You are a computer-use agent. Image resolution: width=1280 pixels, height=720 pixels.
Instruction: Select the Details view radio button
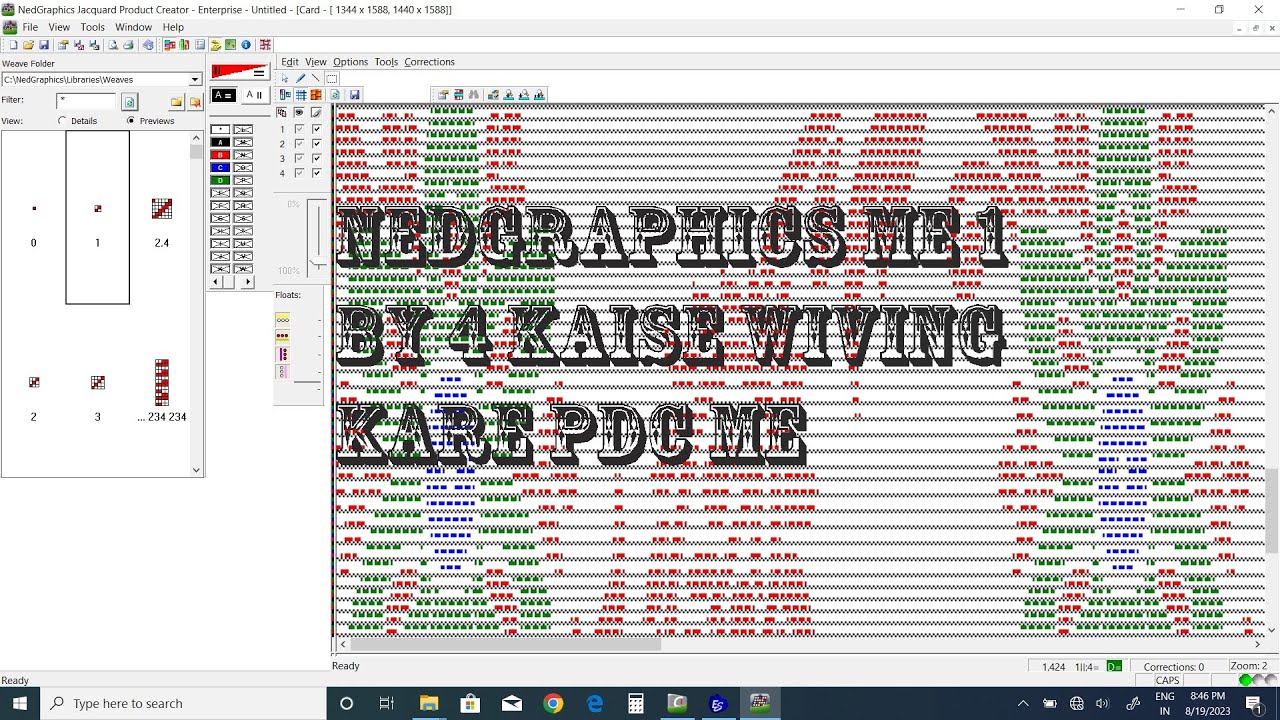click(x=62, y=121)
